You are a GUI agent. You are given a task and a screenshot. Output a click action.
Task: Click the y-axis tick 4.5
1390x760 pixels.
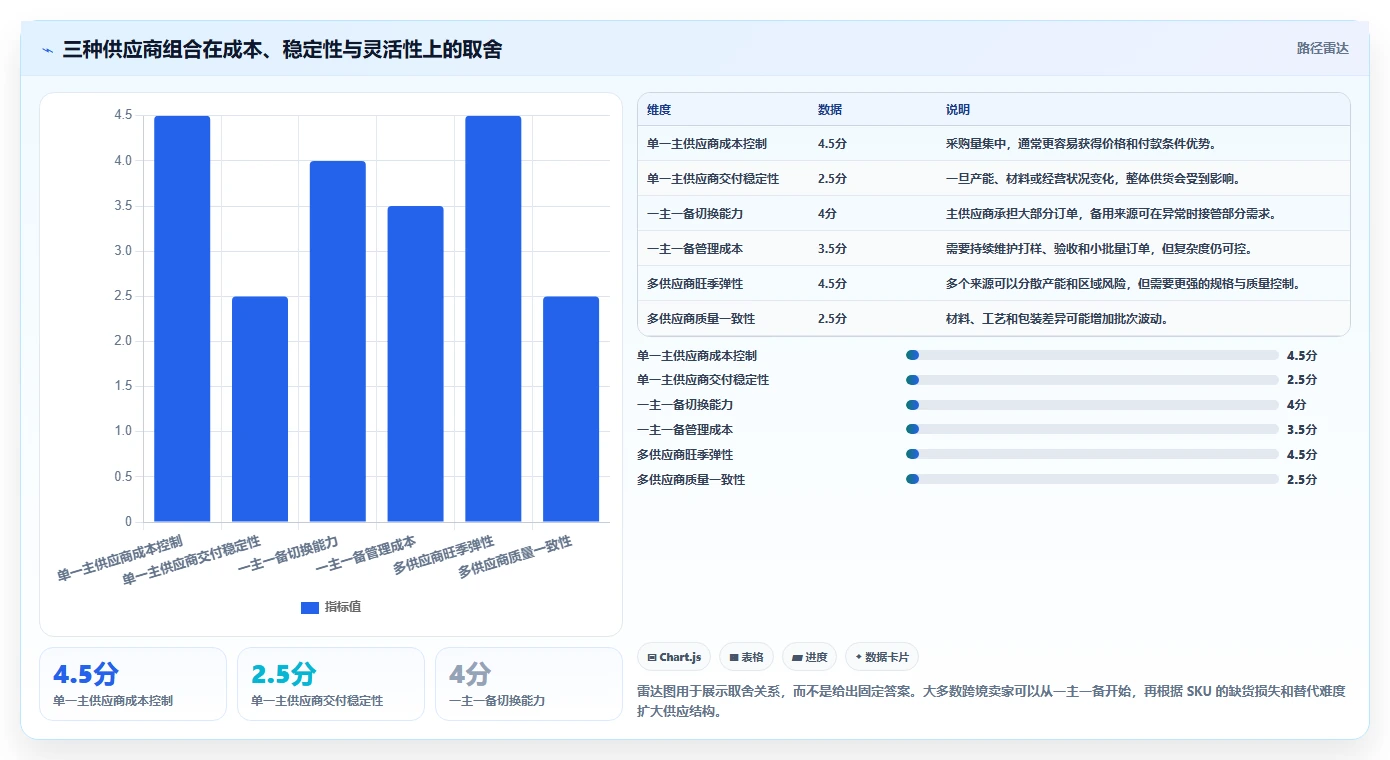point(123,115)
